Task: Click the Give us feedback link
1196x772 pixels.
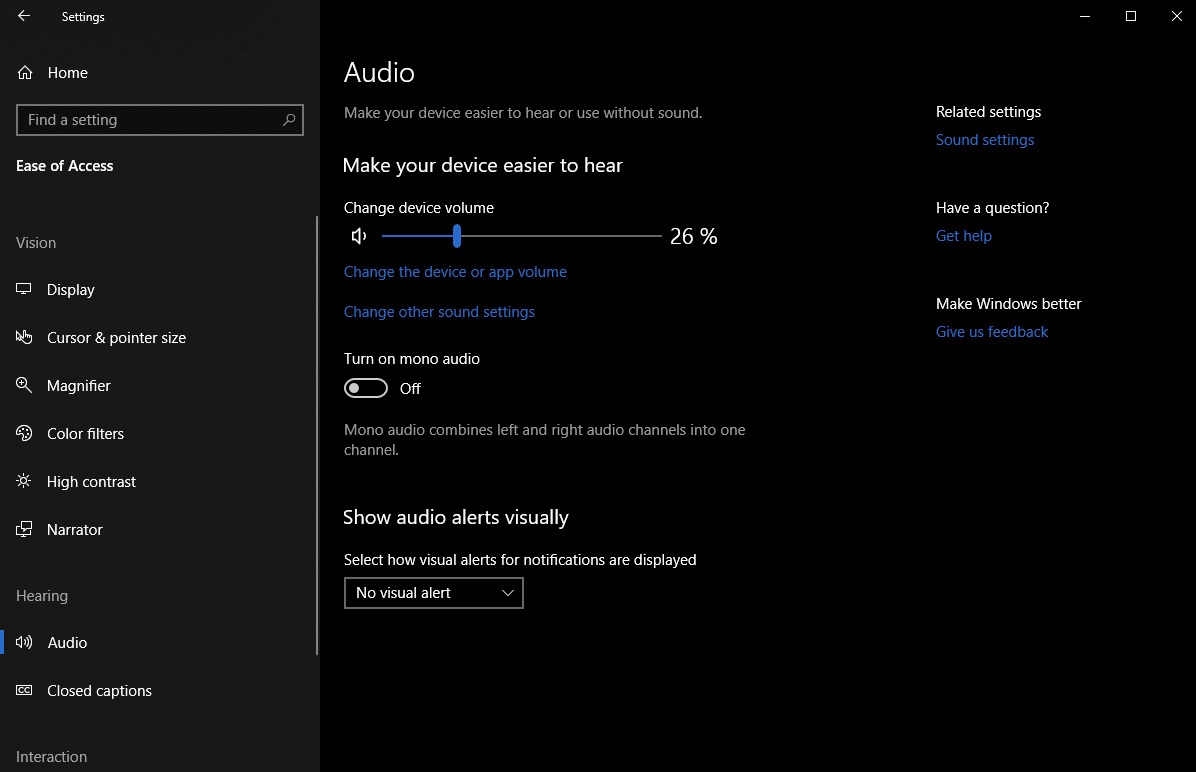Action: [992, 332]
